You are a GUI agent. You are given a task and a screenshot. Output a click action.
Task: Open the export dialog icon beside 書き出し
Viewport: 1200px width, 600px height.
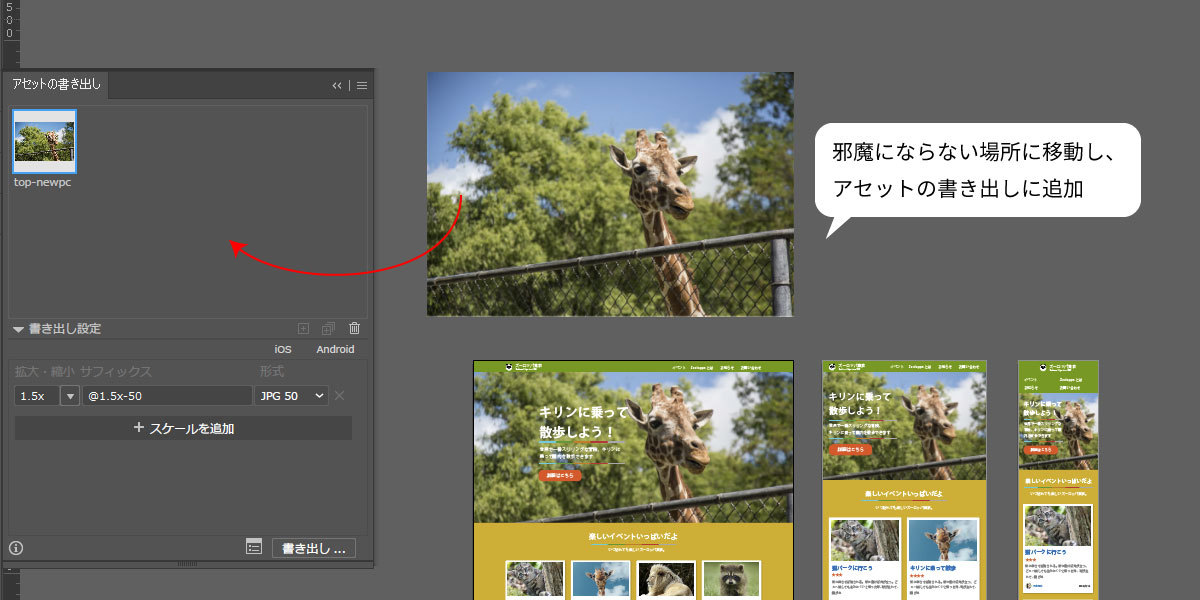coord(254,547)
